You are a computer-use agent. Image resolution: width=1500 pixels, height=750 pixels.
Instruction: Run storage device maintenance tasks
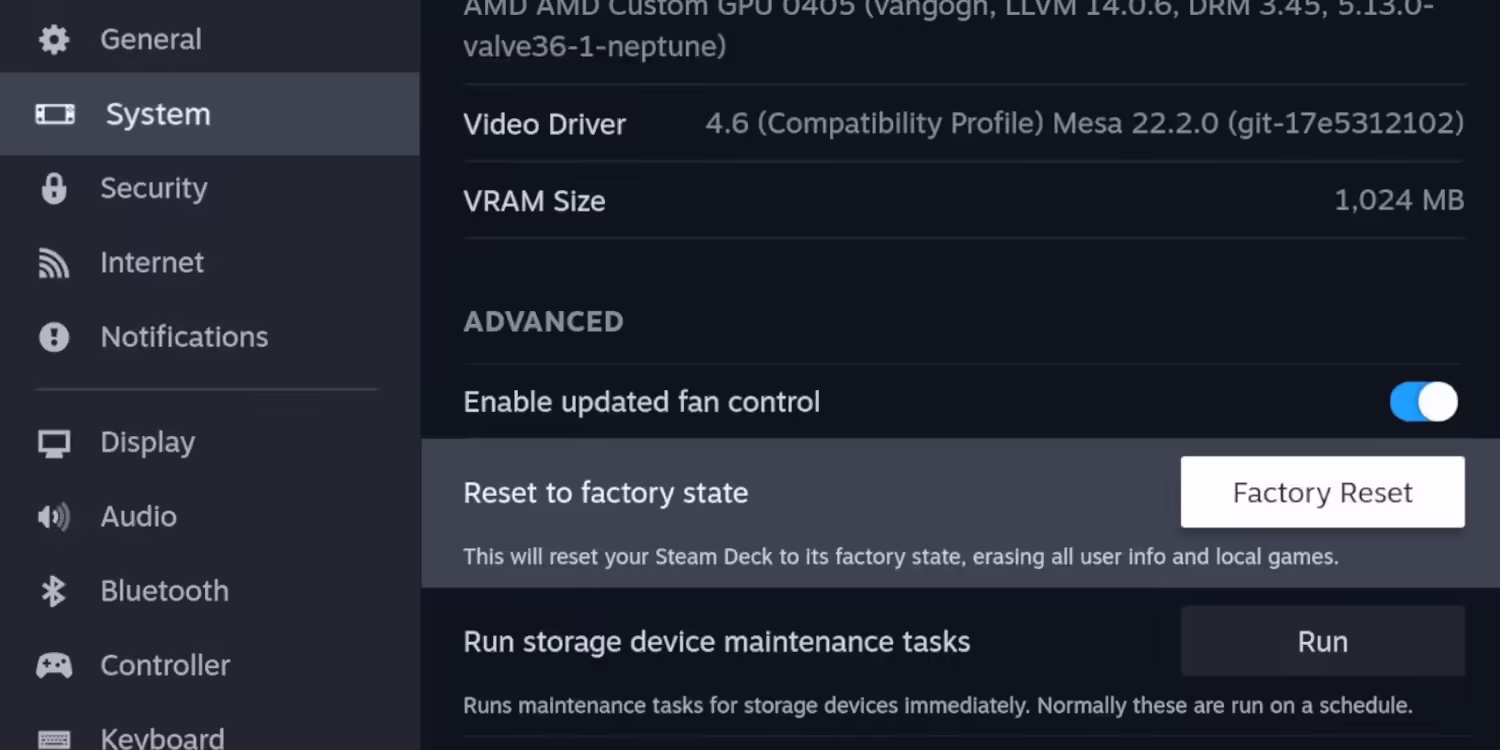point(1322,641)
